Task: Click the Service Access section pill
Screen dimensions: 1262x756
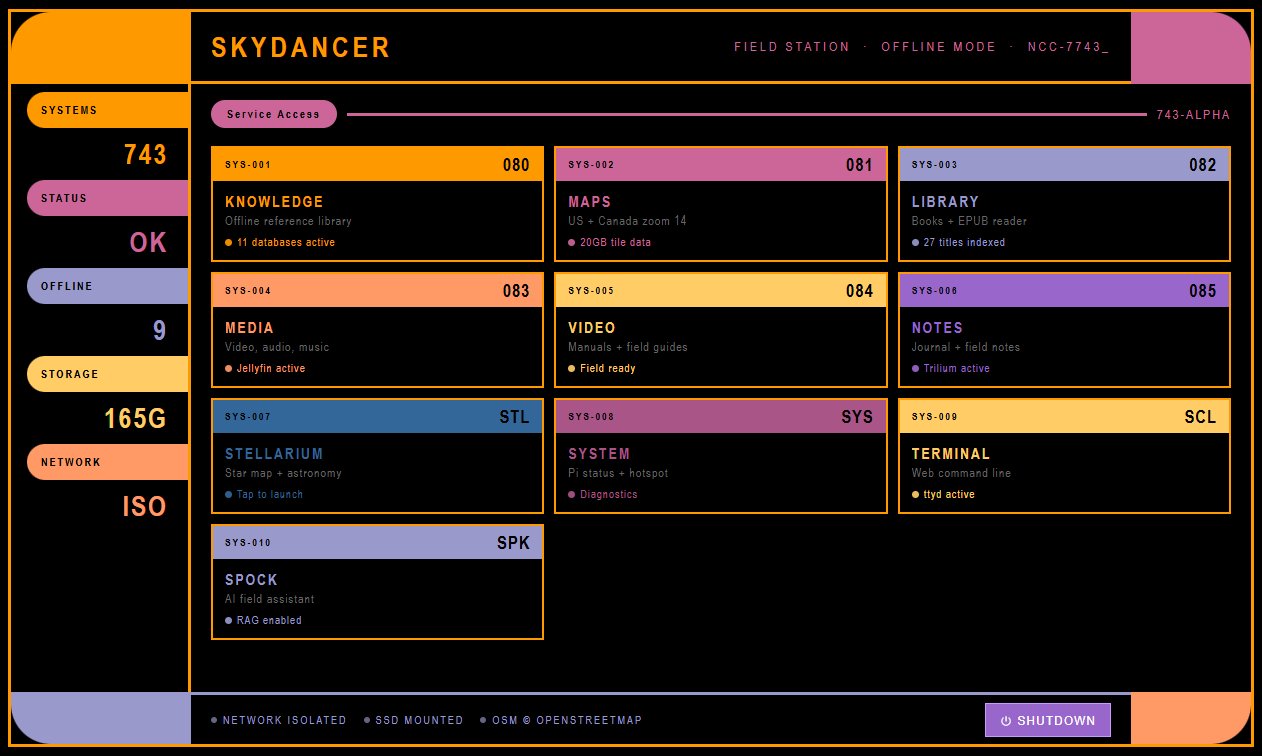Action: point(273,114)
